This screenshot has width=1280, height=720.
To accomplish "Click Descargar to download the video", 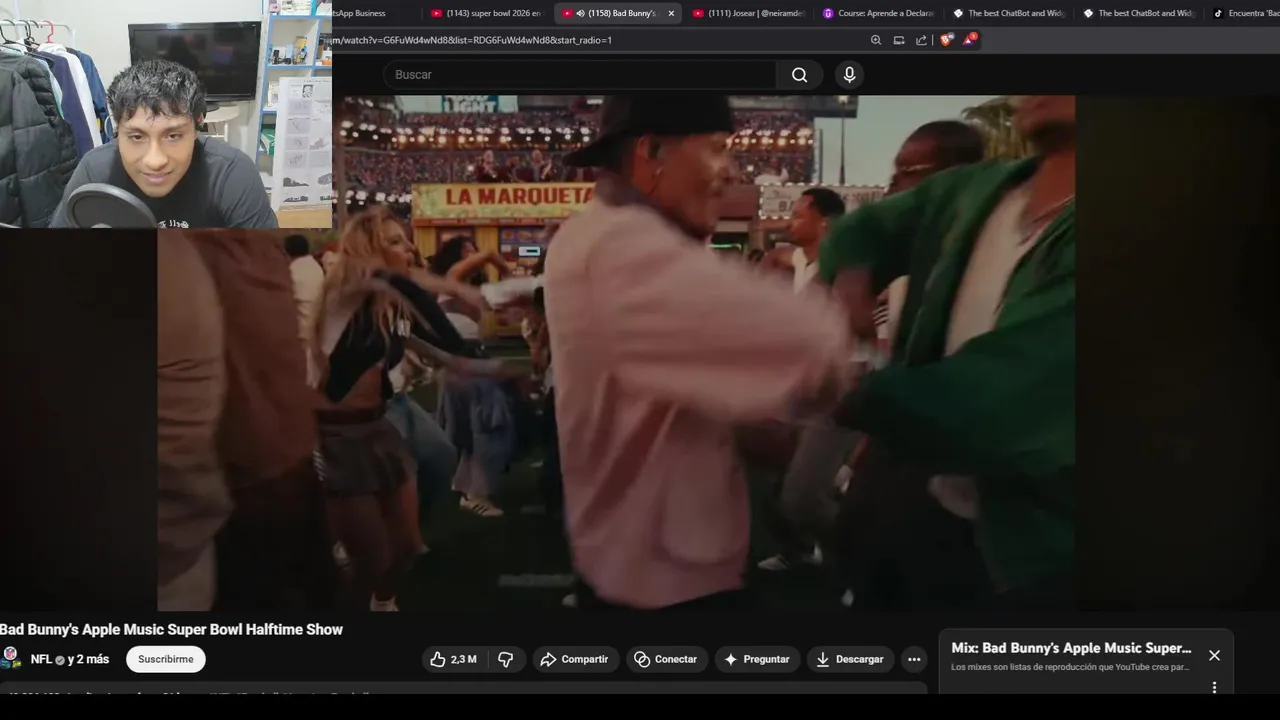I will coord(850,659).
